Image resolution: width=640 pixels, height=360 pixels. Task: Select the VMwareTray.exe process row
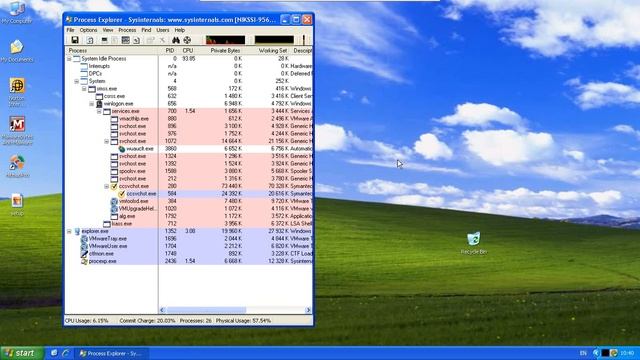(189, 238)
